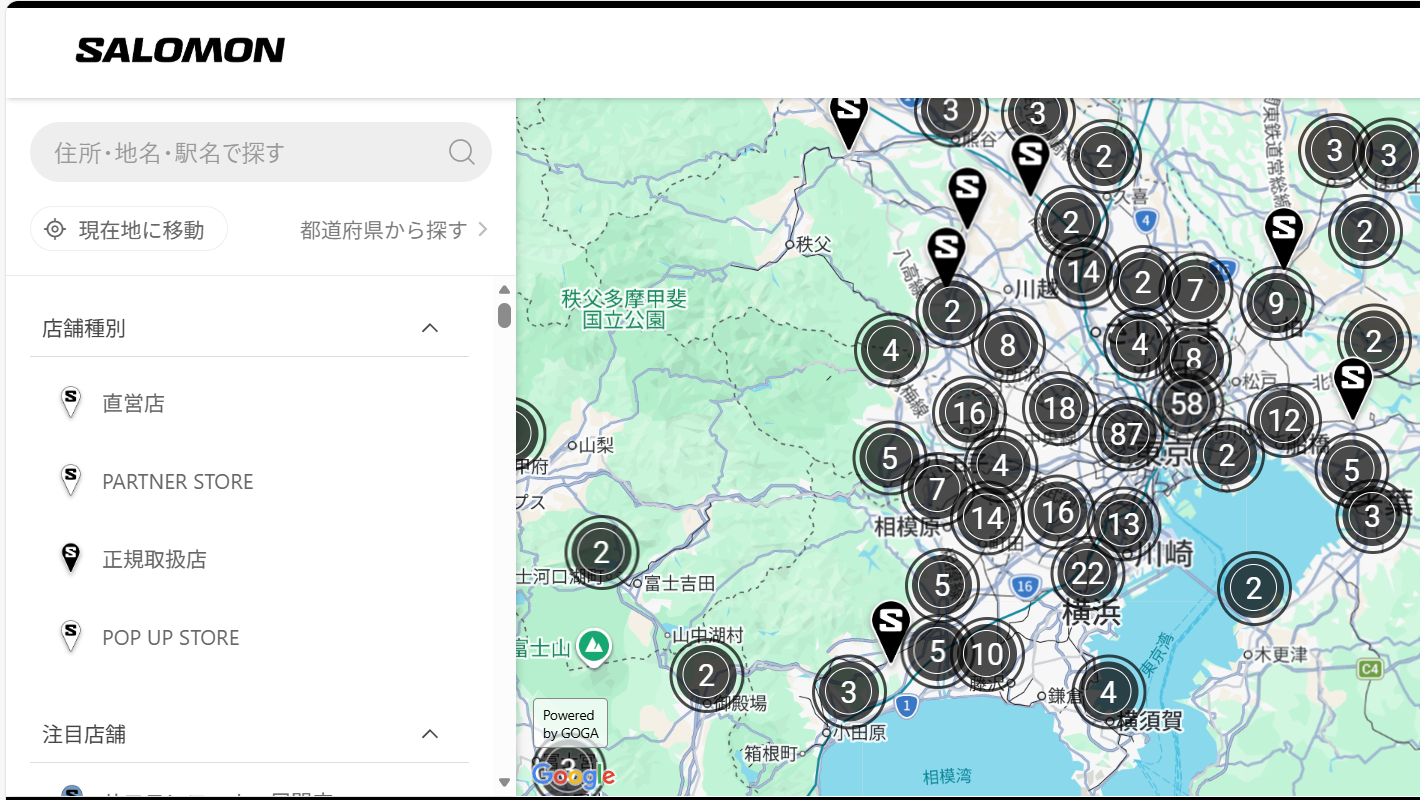The width and height of the screenshot is (1420, 800).
Task: Click the Powered by GOGA badge
Action: tap(570, 724)
